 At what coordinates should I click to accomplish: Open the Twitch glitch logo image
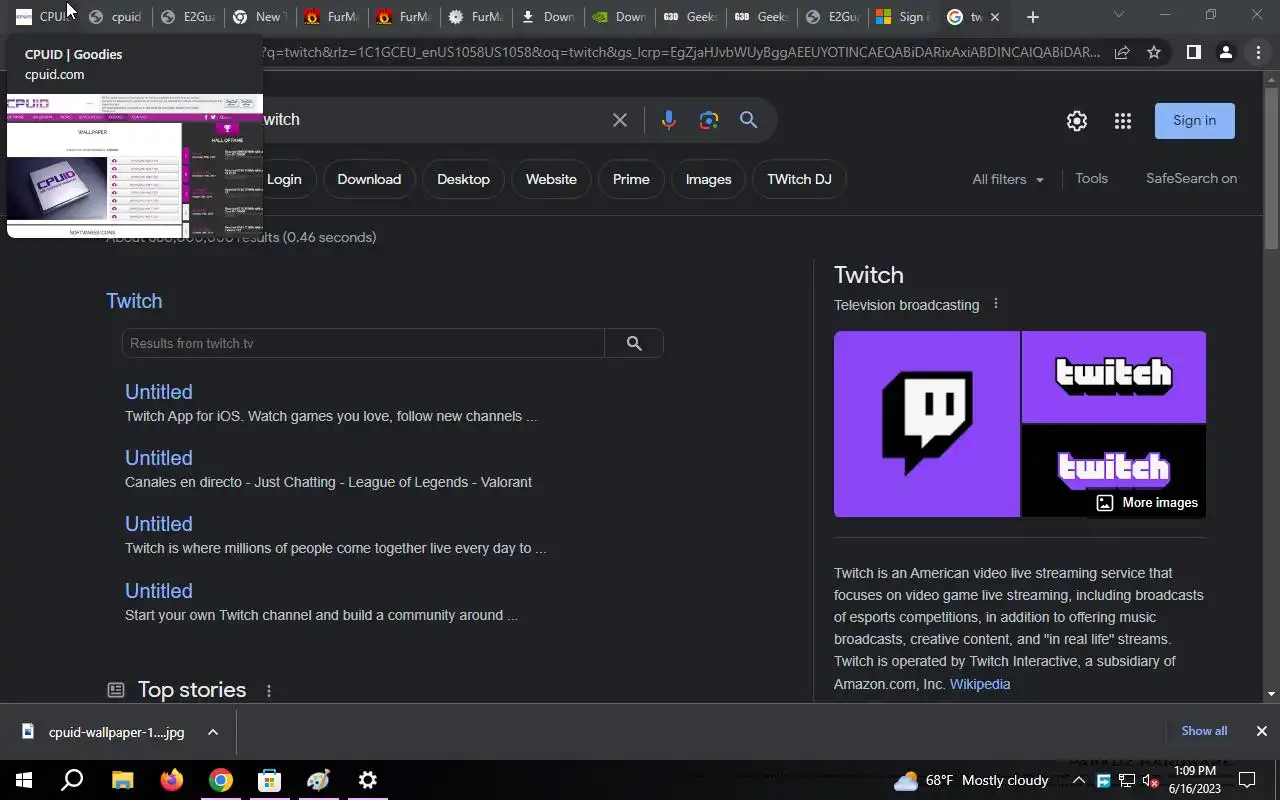(x=927, y=424)
